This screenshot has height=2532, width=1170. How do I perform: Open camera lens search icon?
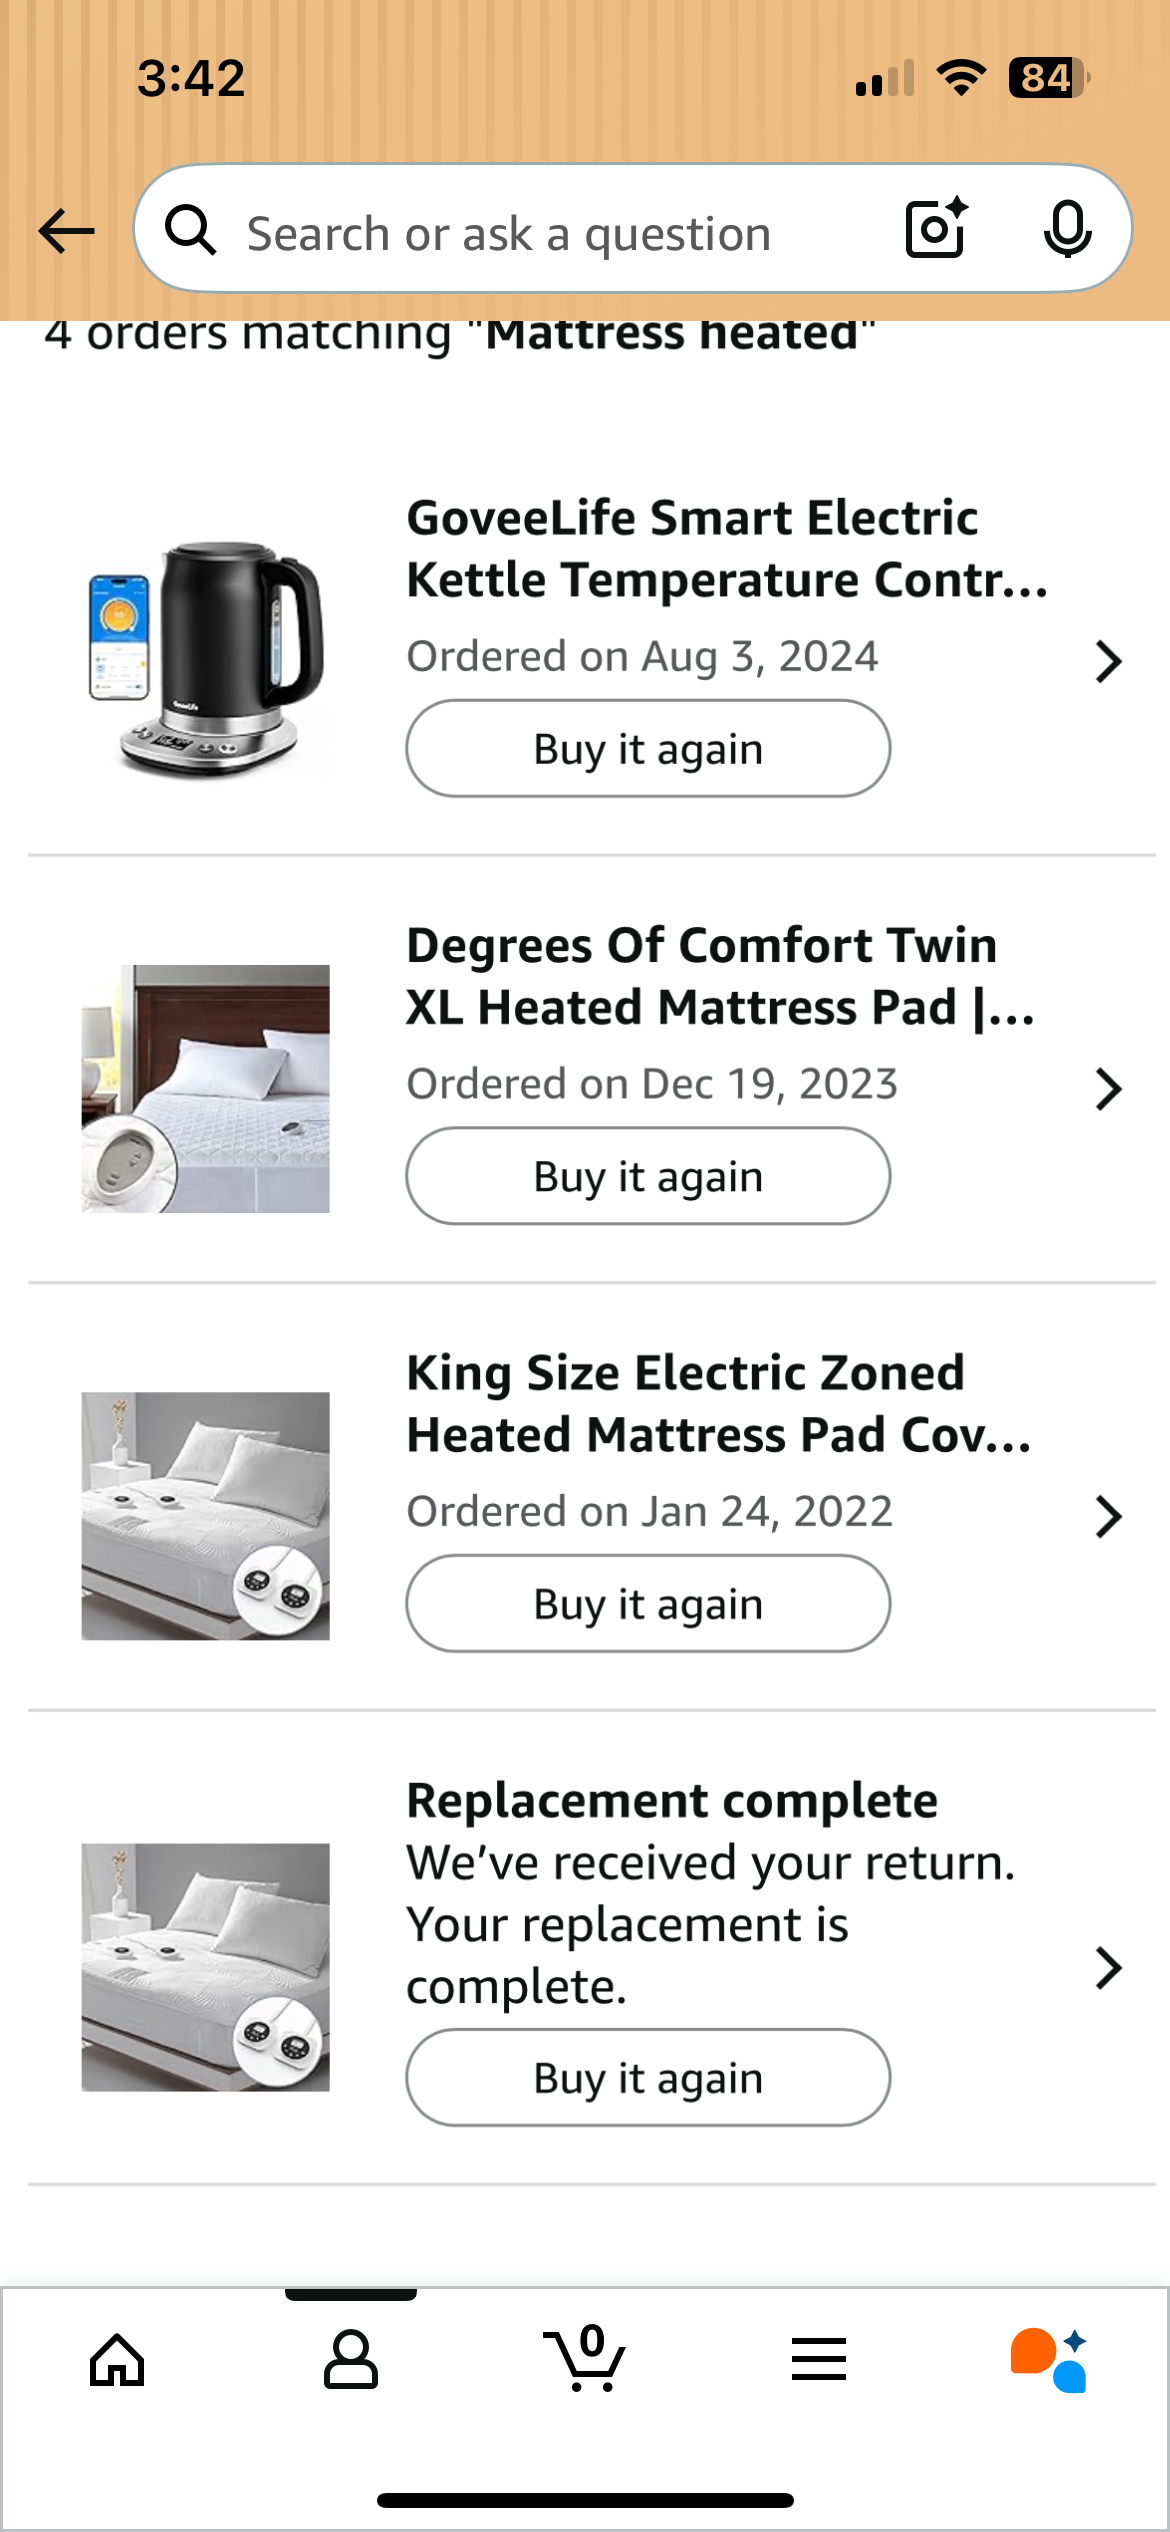click(936, 229)
